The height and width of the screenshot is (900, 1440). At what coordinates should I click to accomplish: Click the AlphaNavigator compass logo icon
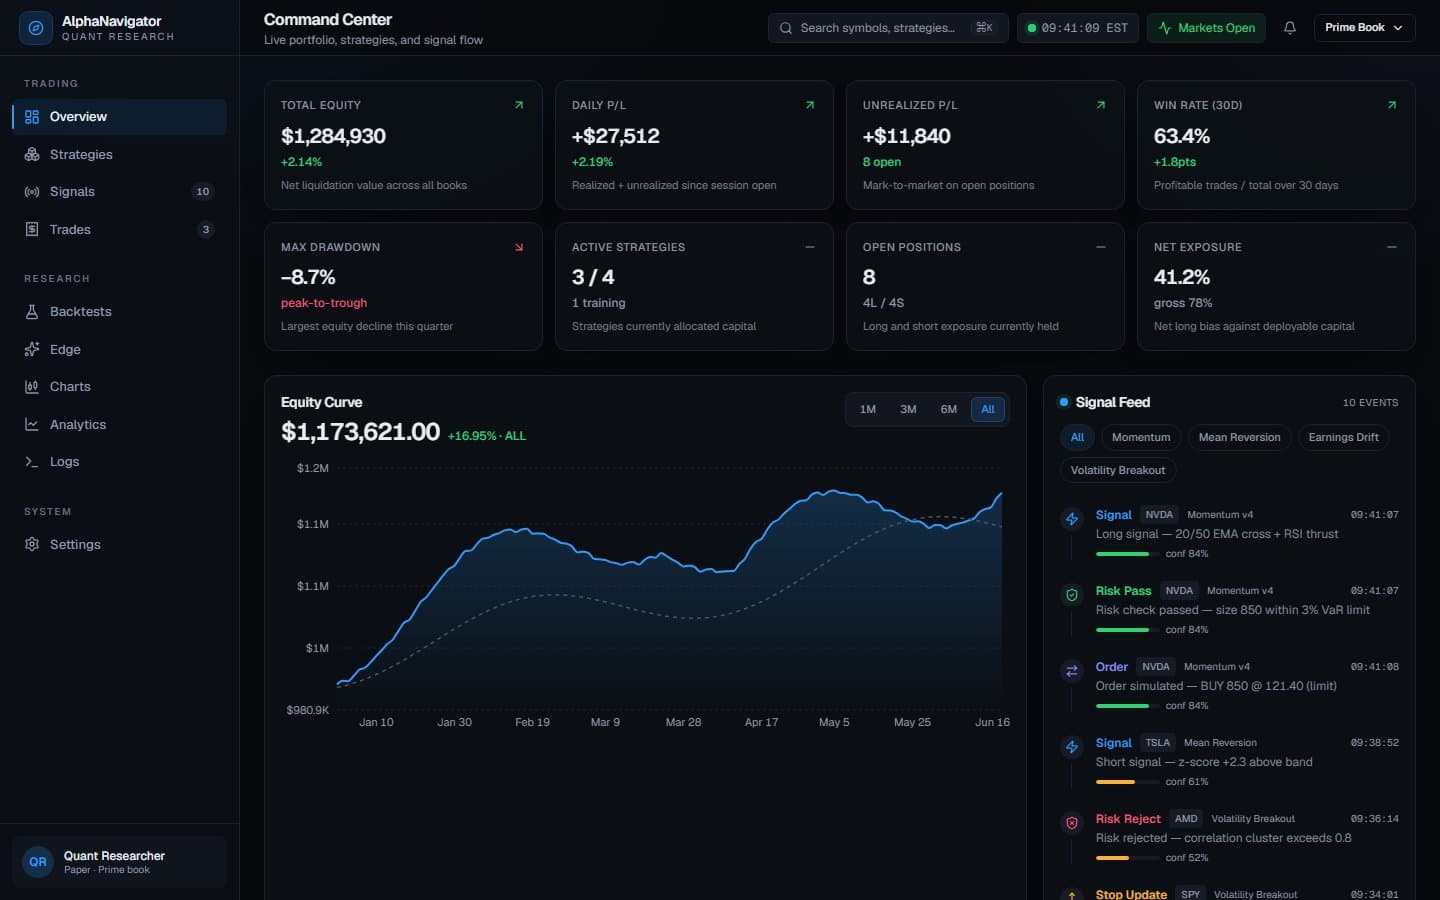[x=36, y=28]
